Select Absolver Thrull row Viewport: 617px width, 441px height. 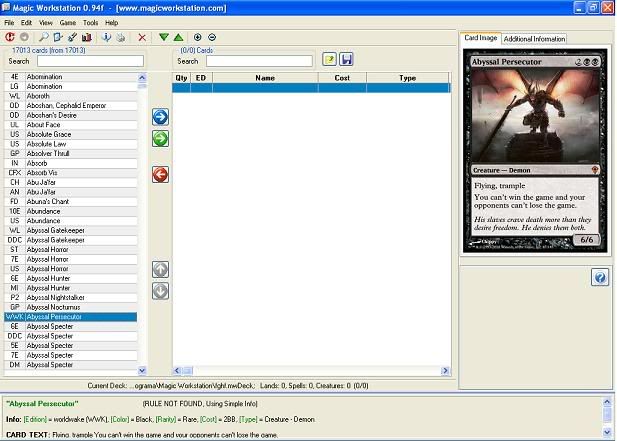pos(71,153)
